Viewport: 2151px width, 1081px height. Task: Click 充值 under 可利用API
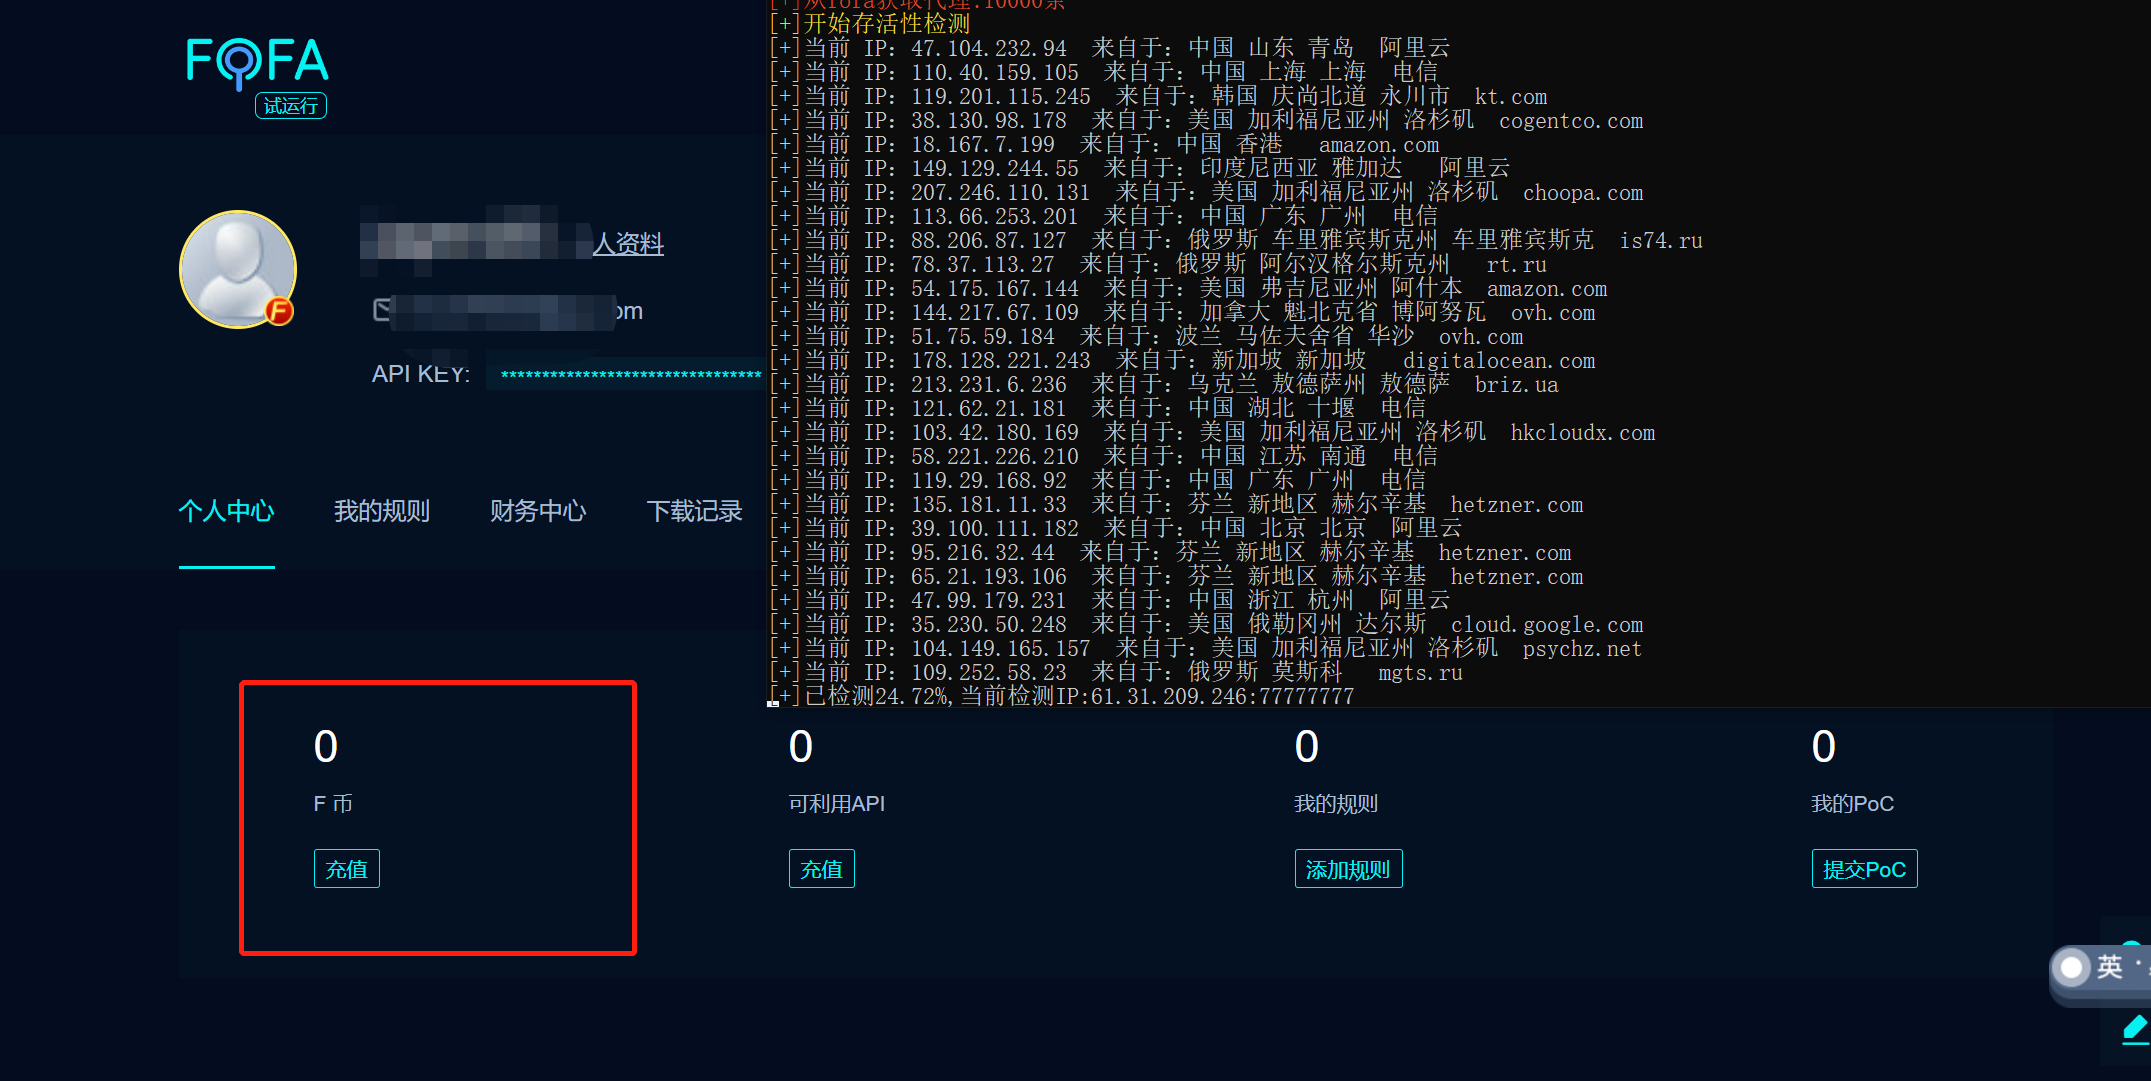(x=821, y=869)
